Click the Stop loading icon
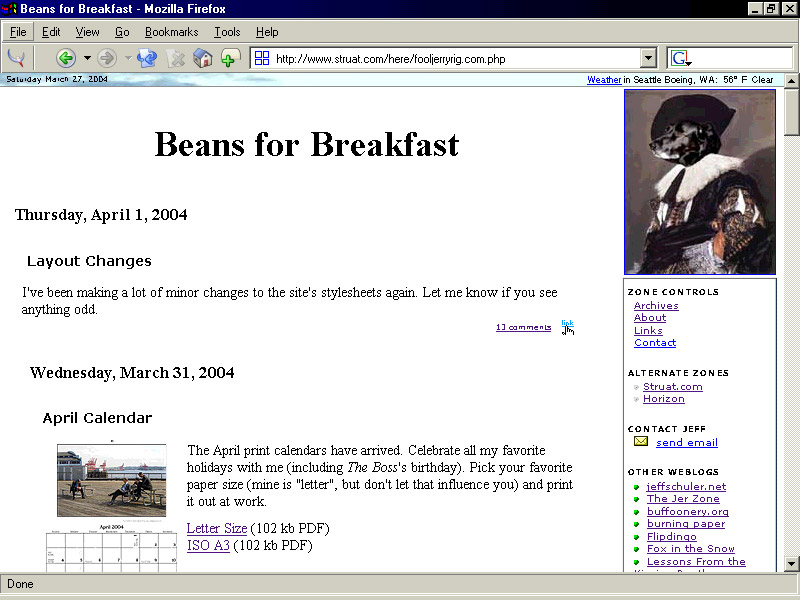 click(x=177, y=58)
